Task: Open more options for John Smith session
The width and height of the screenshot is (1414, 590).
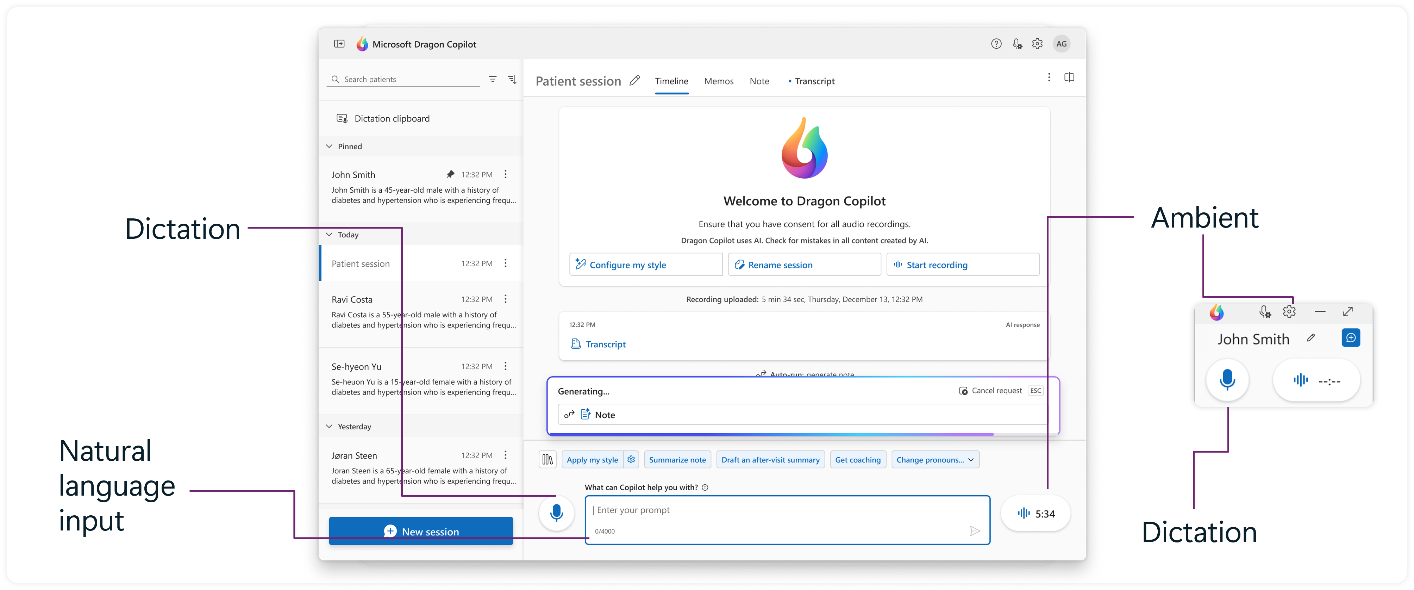Action: coord(505,175)
